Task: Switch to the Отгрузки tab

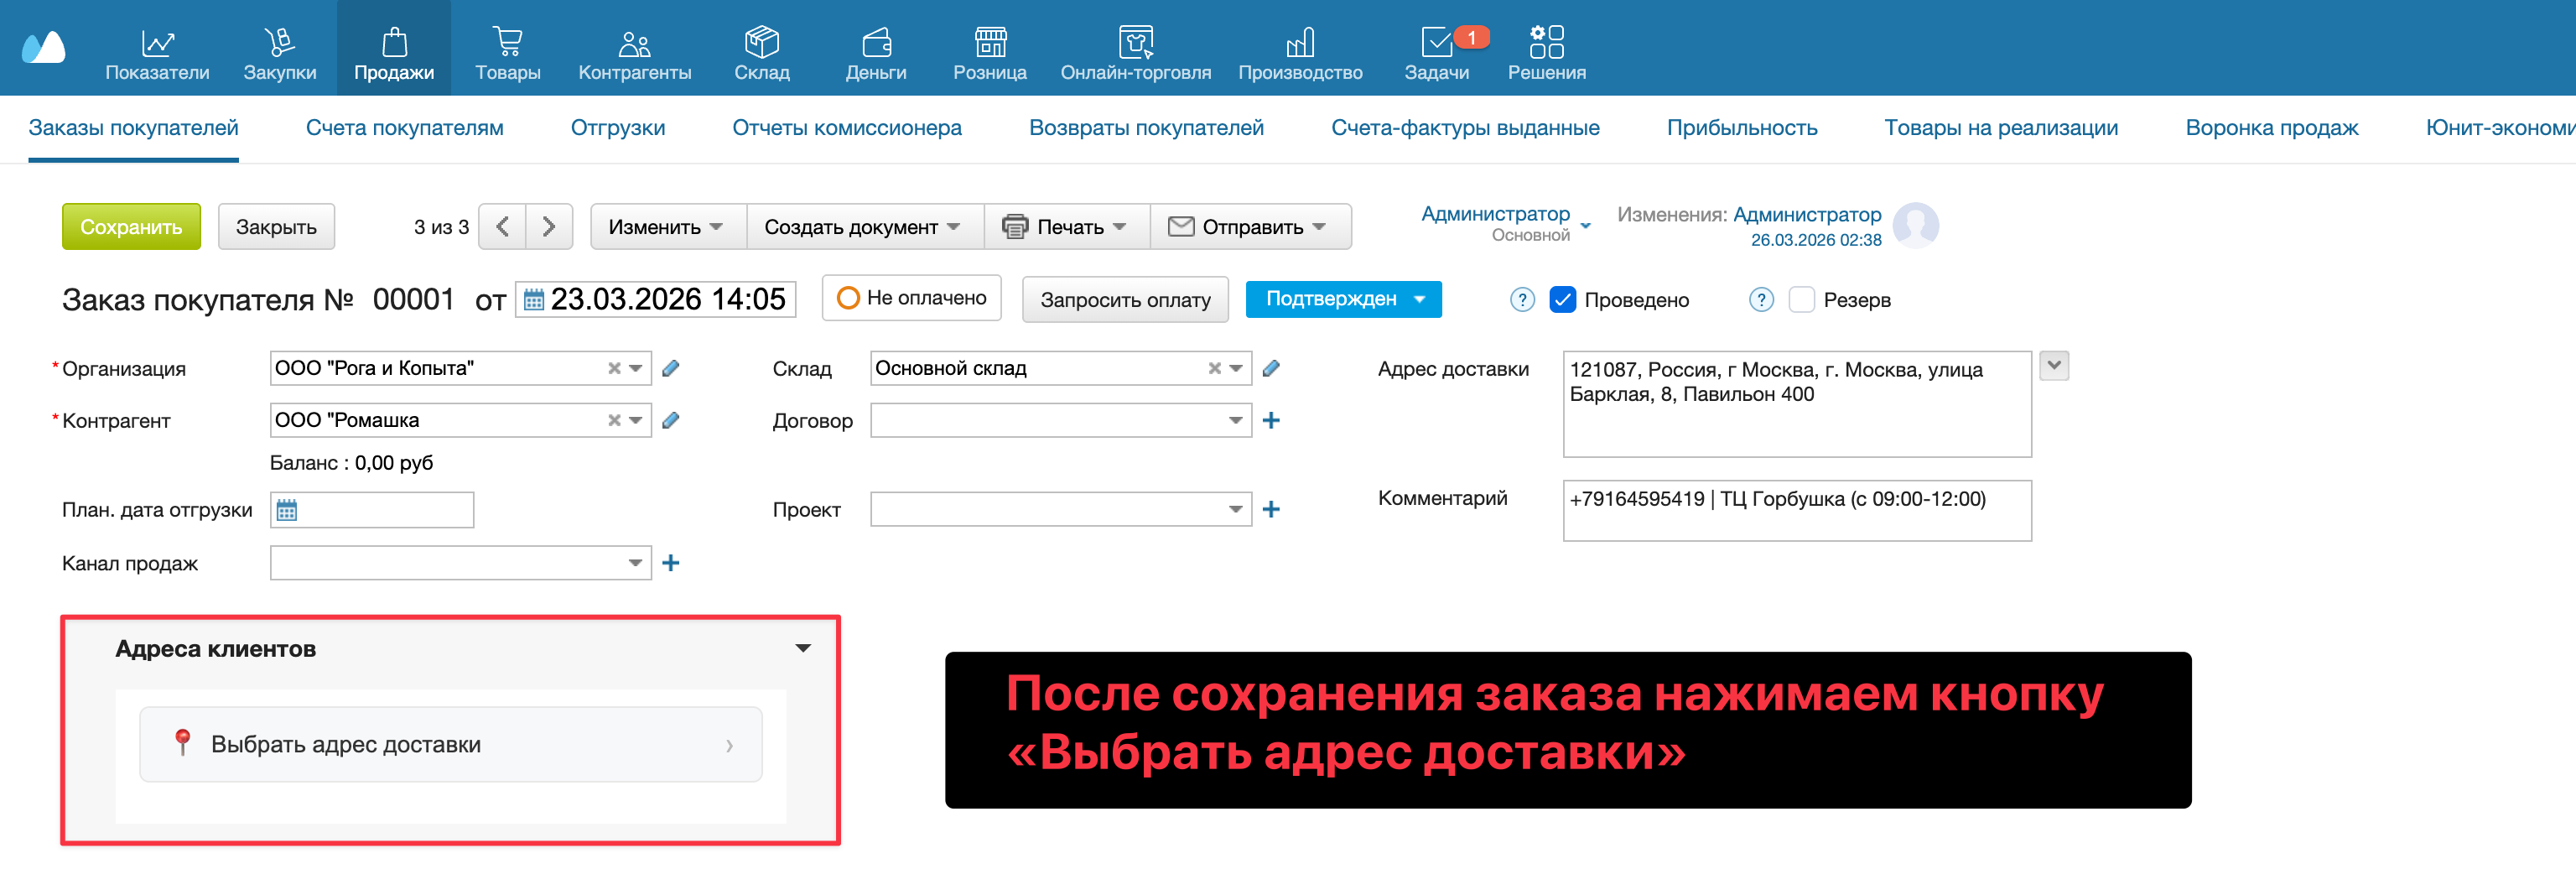Action: click(618, 128)
